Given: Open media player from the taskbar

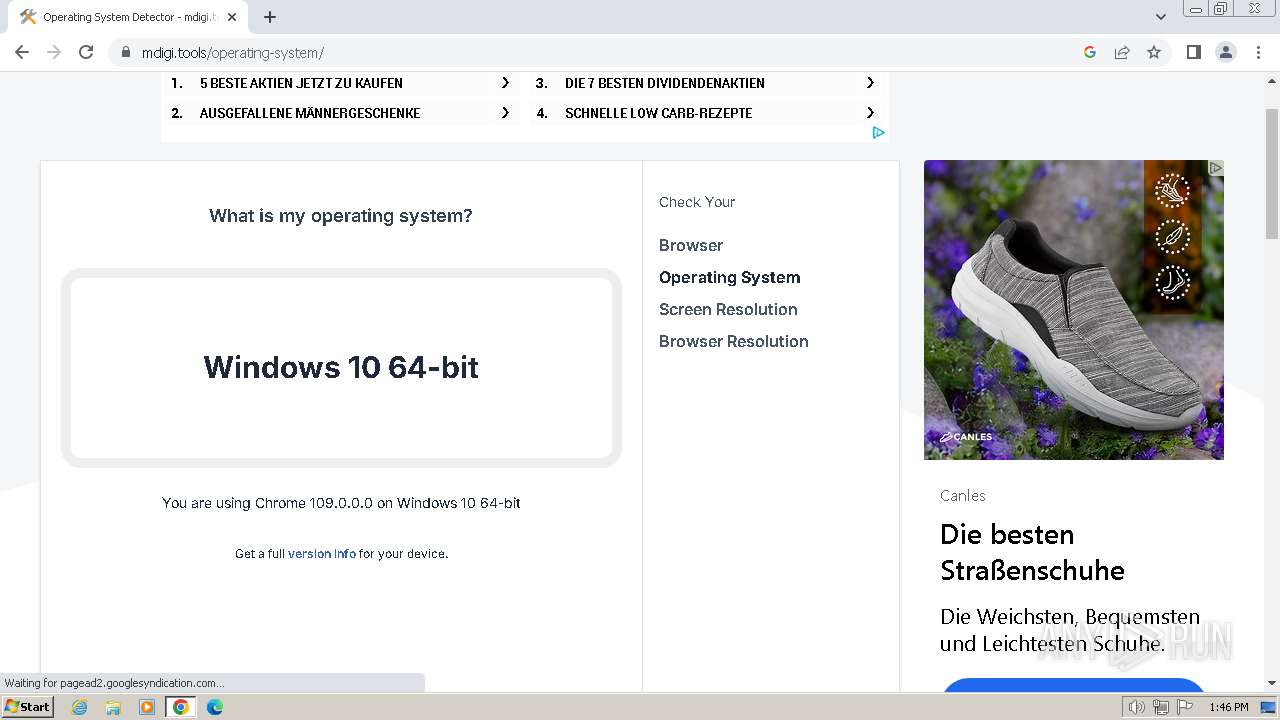Looking at the screenshot, I should [x=147, y=707].
